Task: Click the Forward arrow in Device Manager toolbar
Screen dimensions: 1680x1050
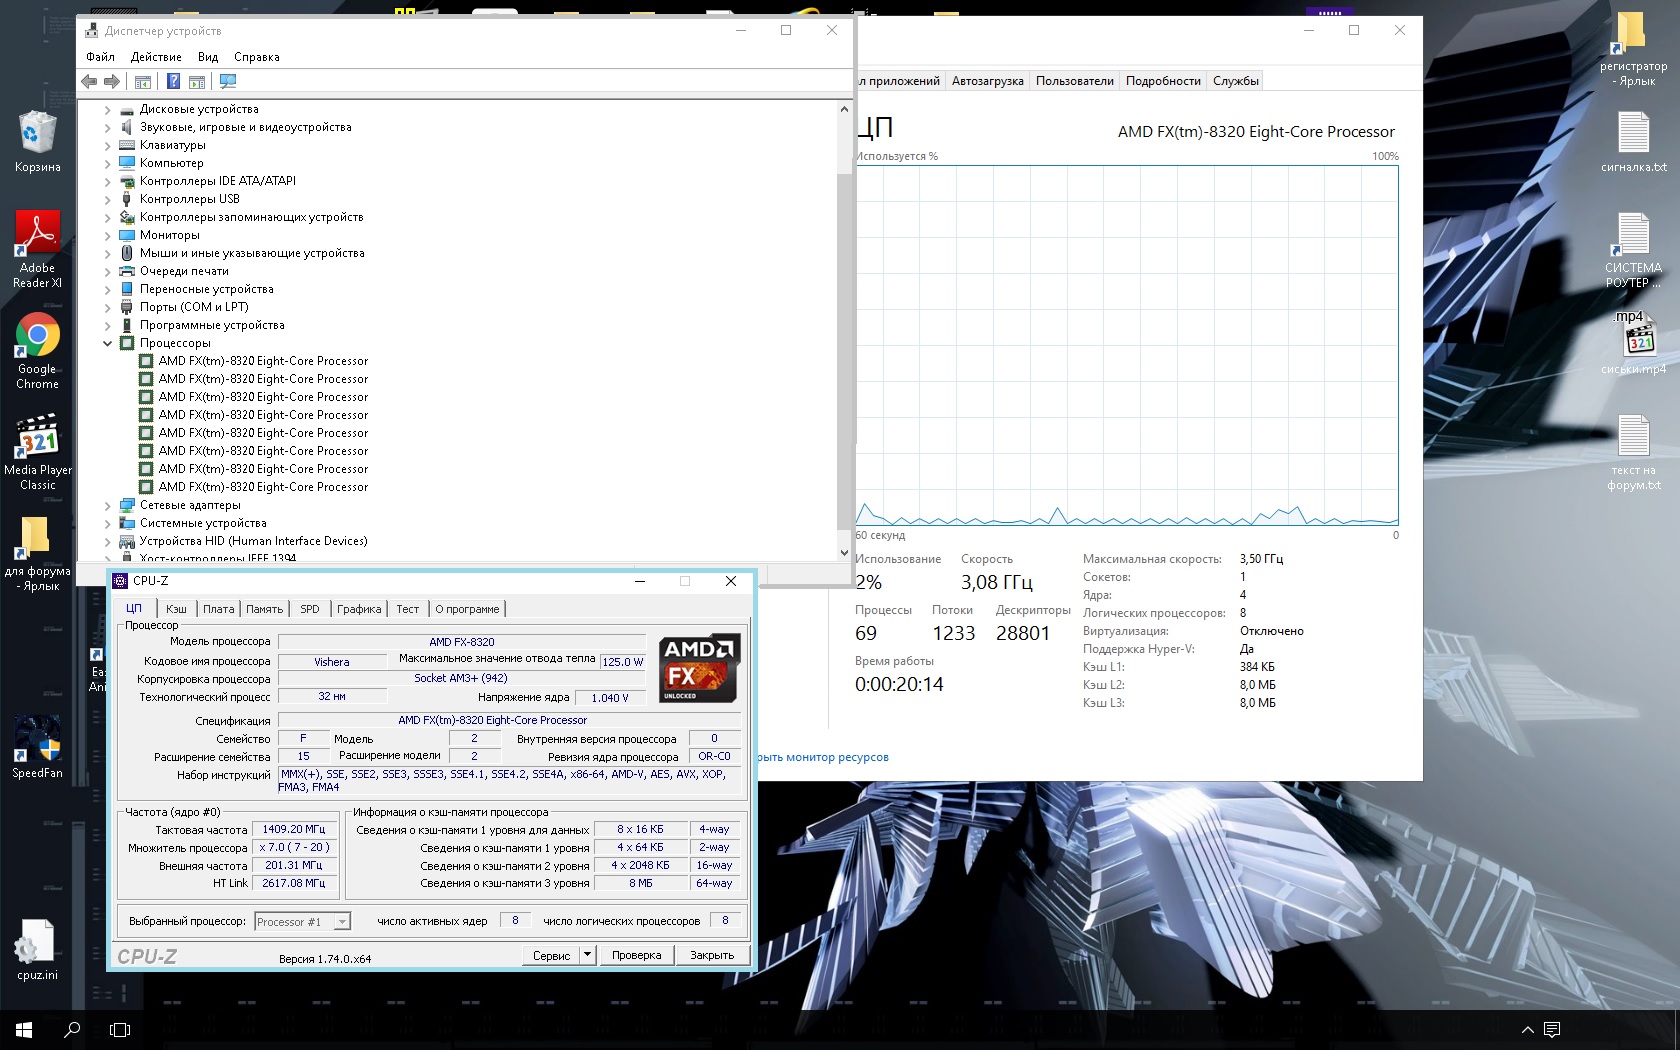Action: point(112,82)
